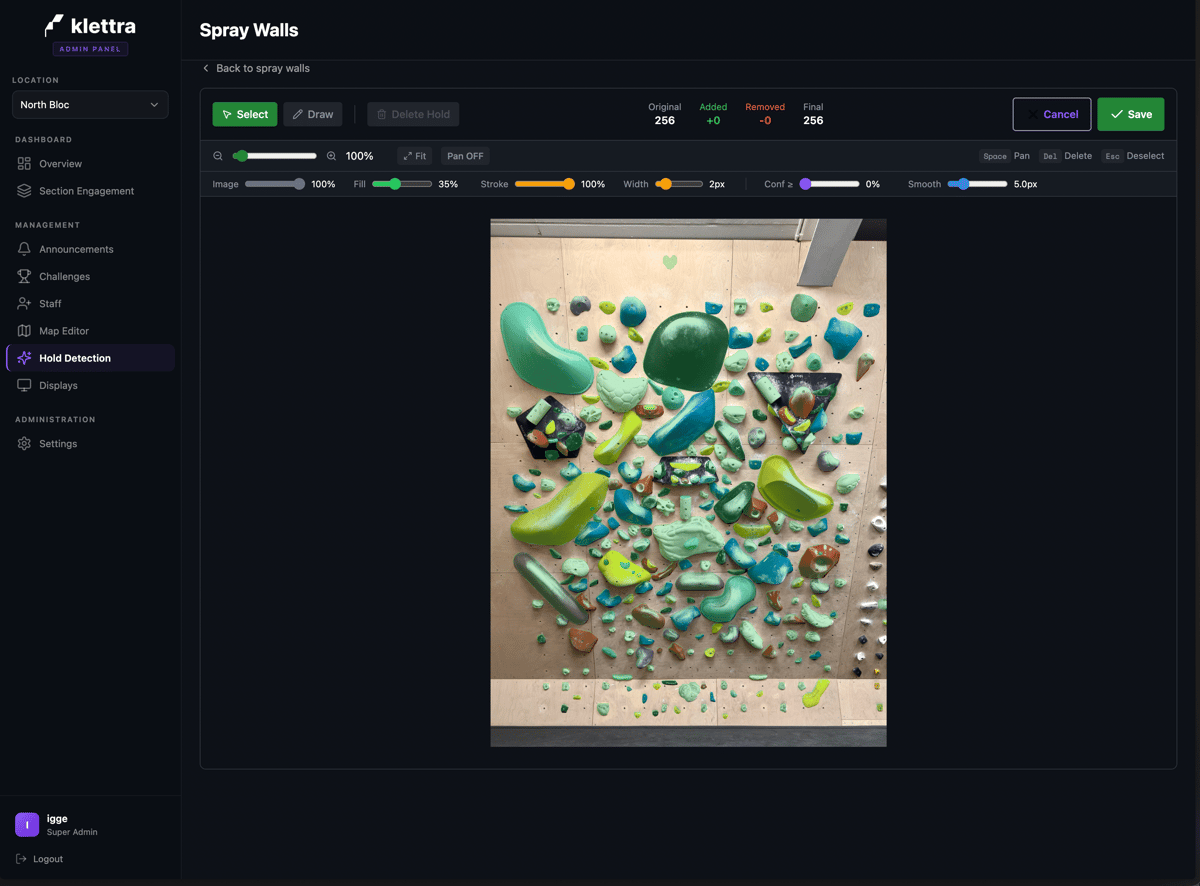The height and width of the screenshot is (886, 1200).
Task: Click the Logout icon
Action: click(x=22, y=859)
